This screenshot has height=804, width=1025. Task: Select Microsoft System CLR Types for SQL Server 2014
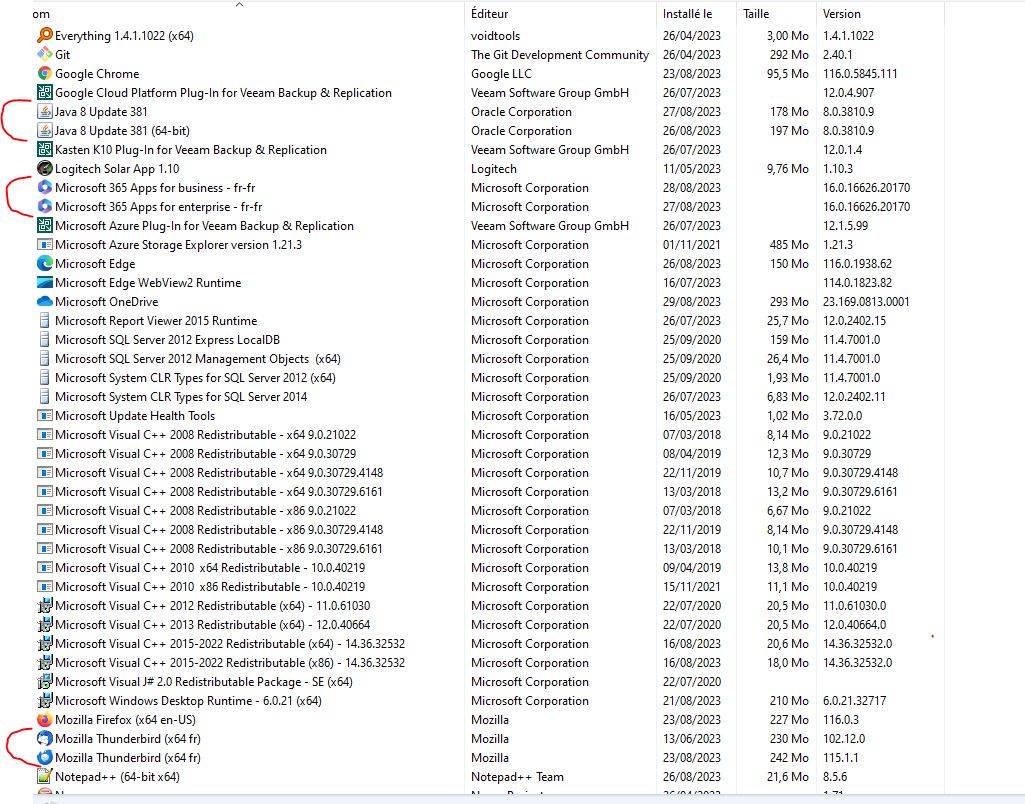[181, 396]
